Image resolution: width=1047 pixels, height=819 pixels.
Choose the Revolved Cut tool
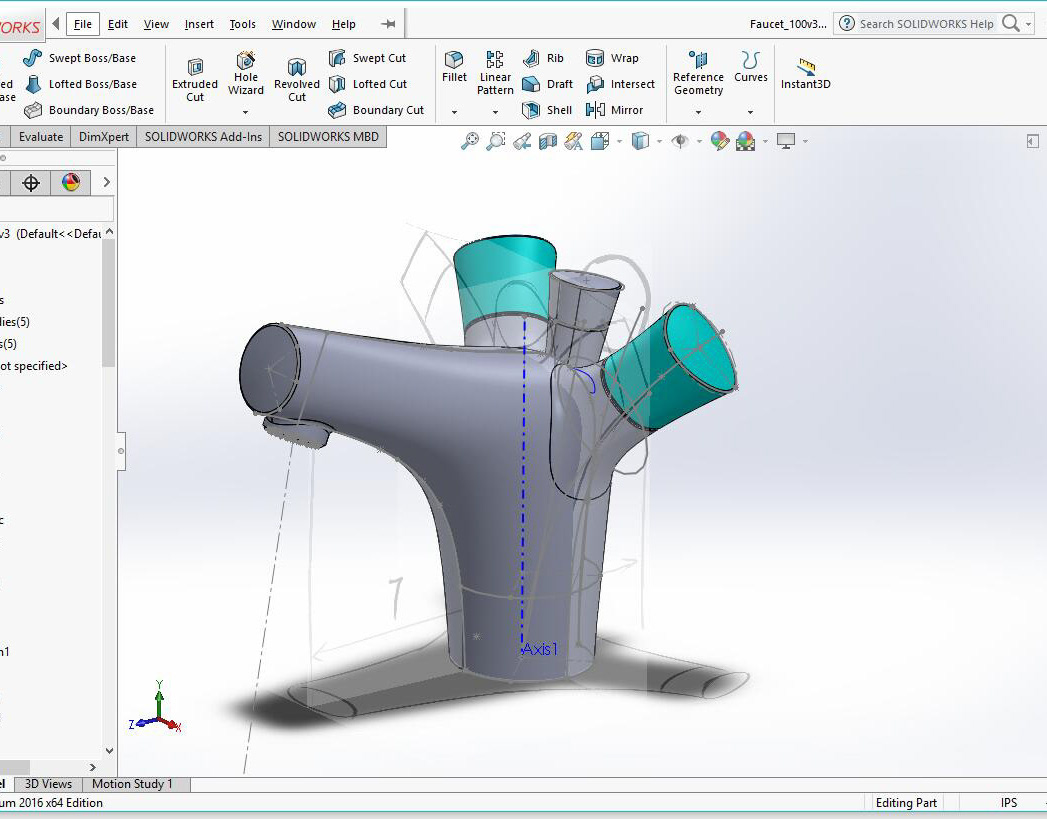296,80
